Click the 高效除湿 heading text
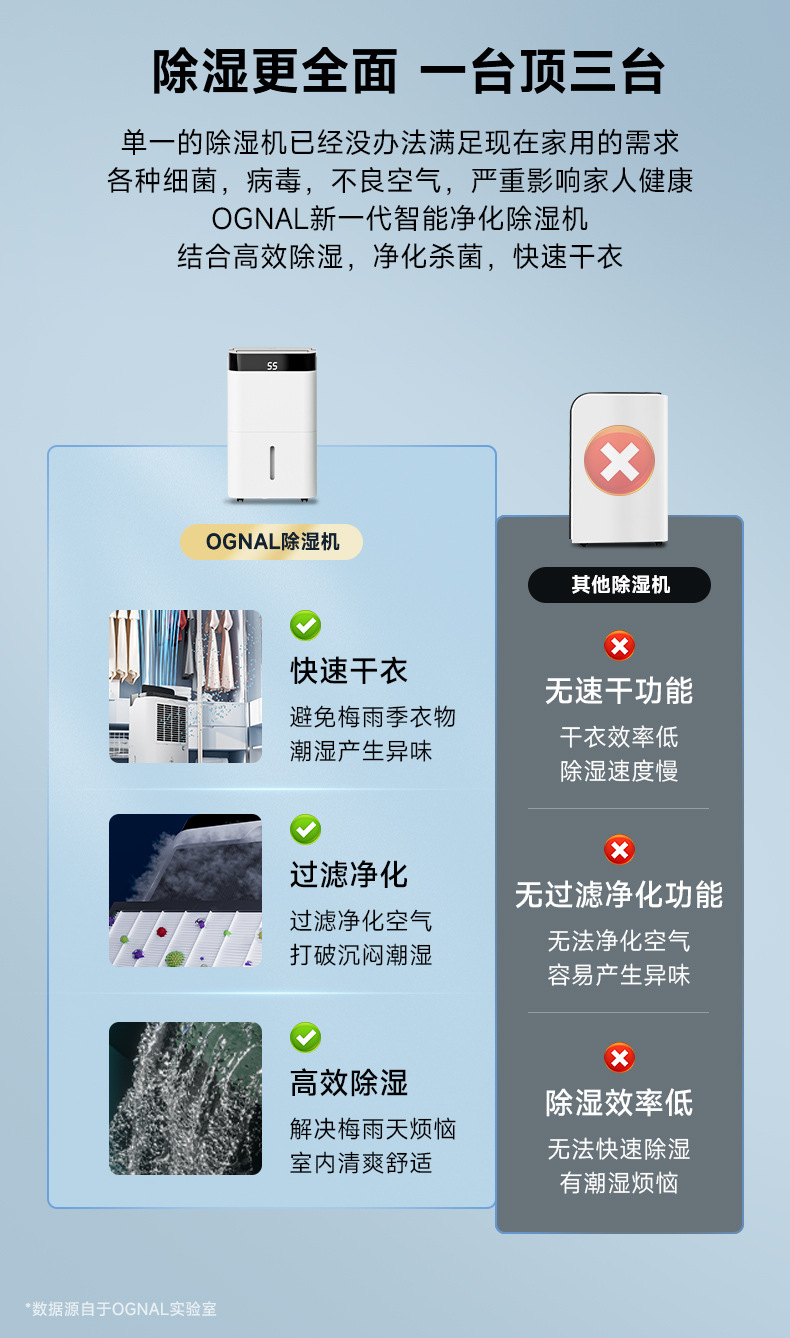The image size is (790, 1338). click(x=349, y=1082)
